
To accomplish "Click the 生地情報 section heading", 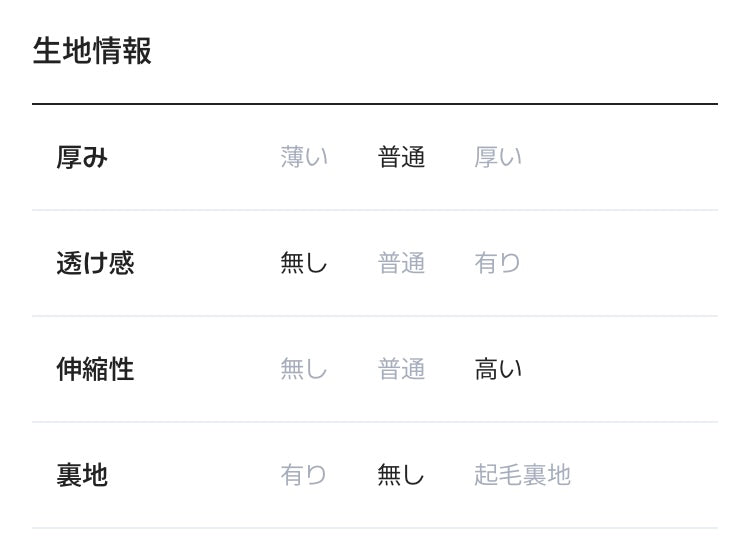I will pyautogui.click(x=92, y=51).
